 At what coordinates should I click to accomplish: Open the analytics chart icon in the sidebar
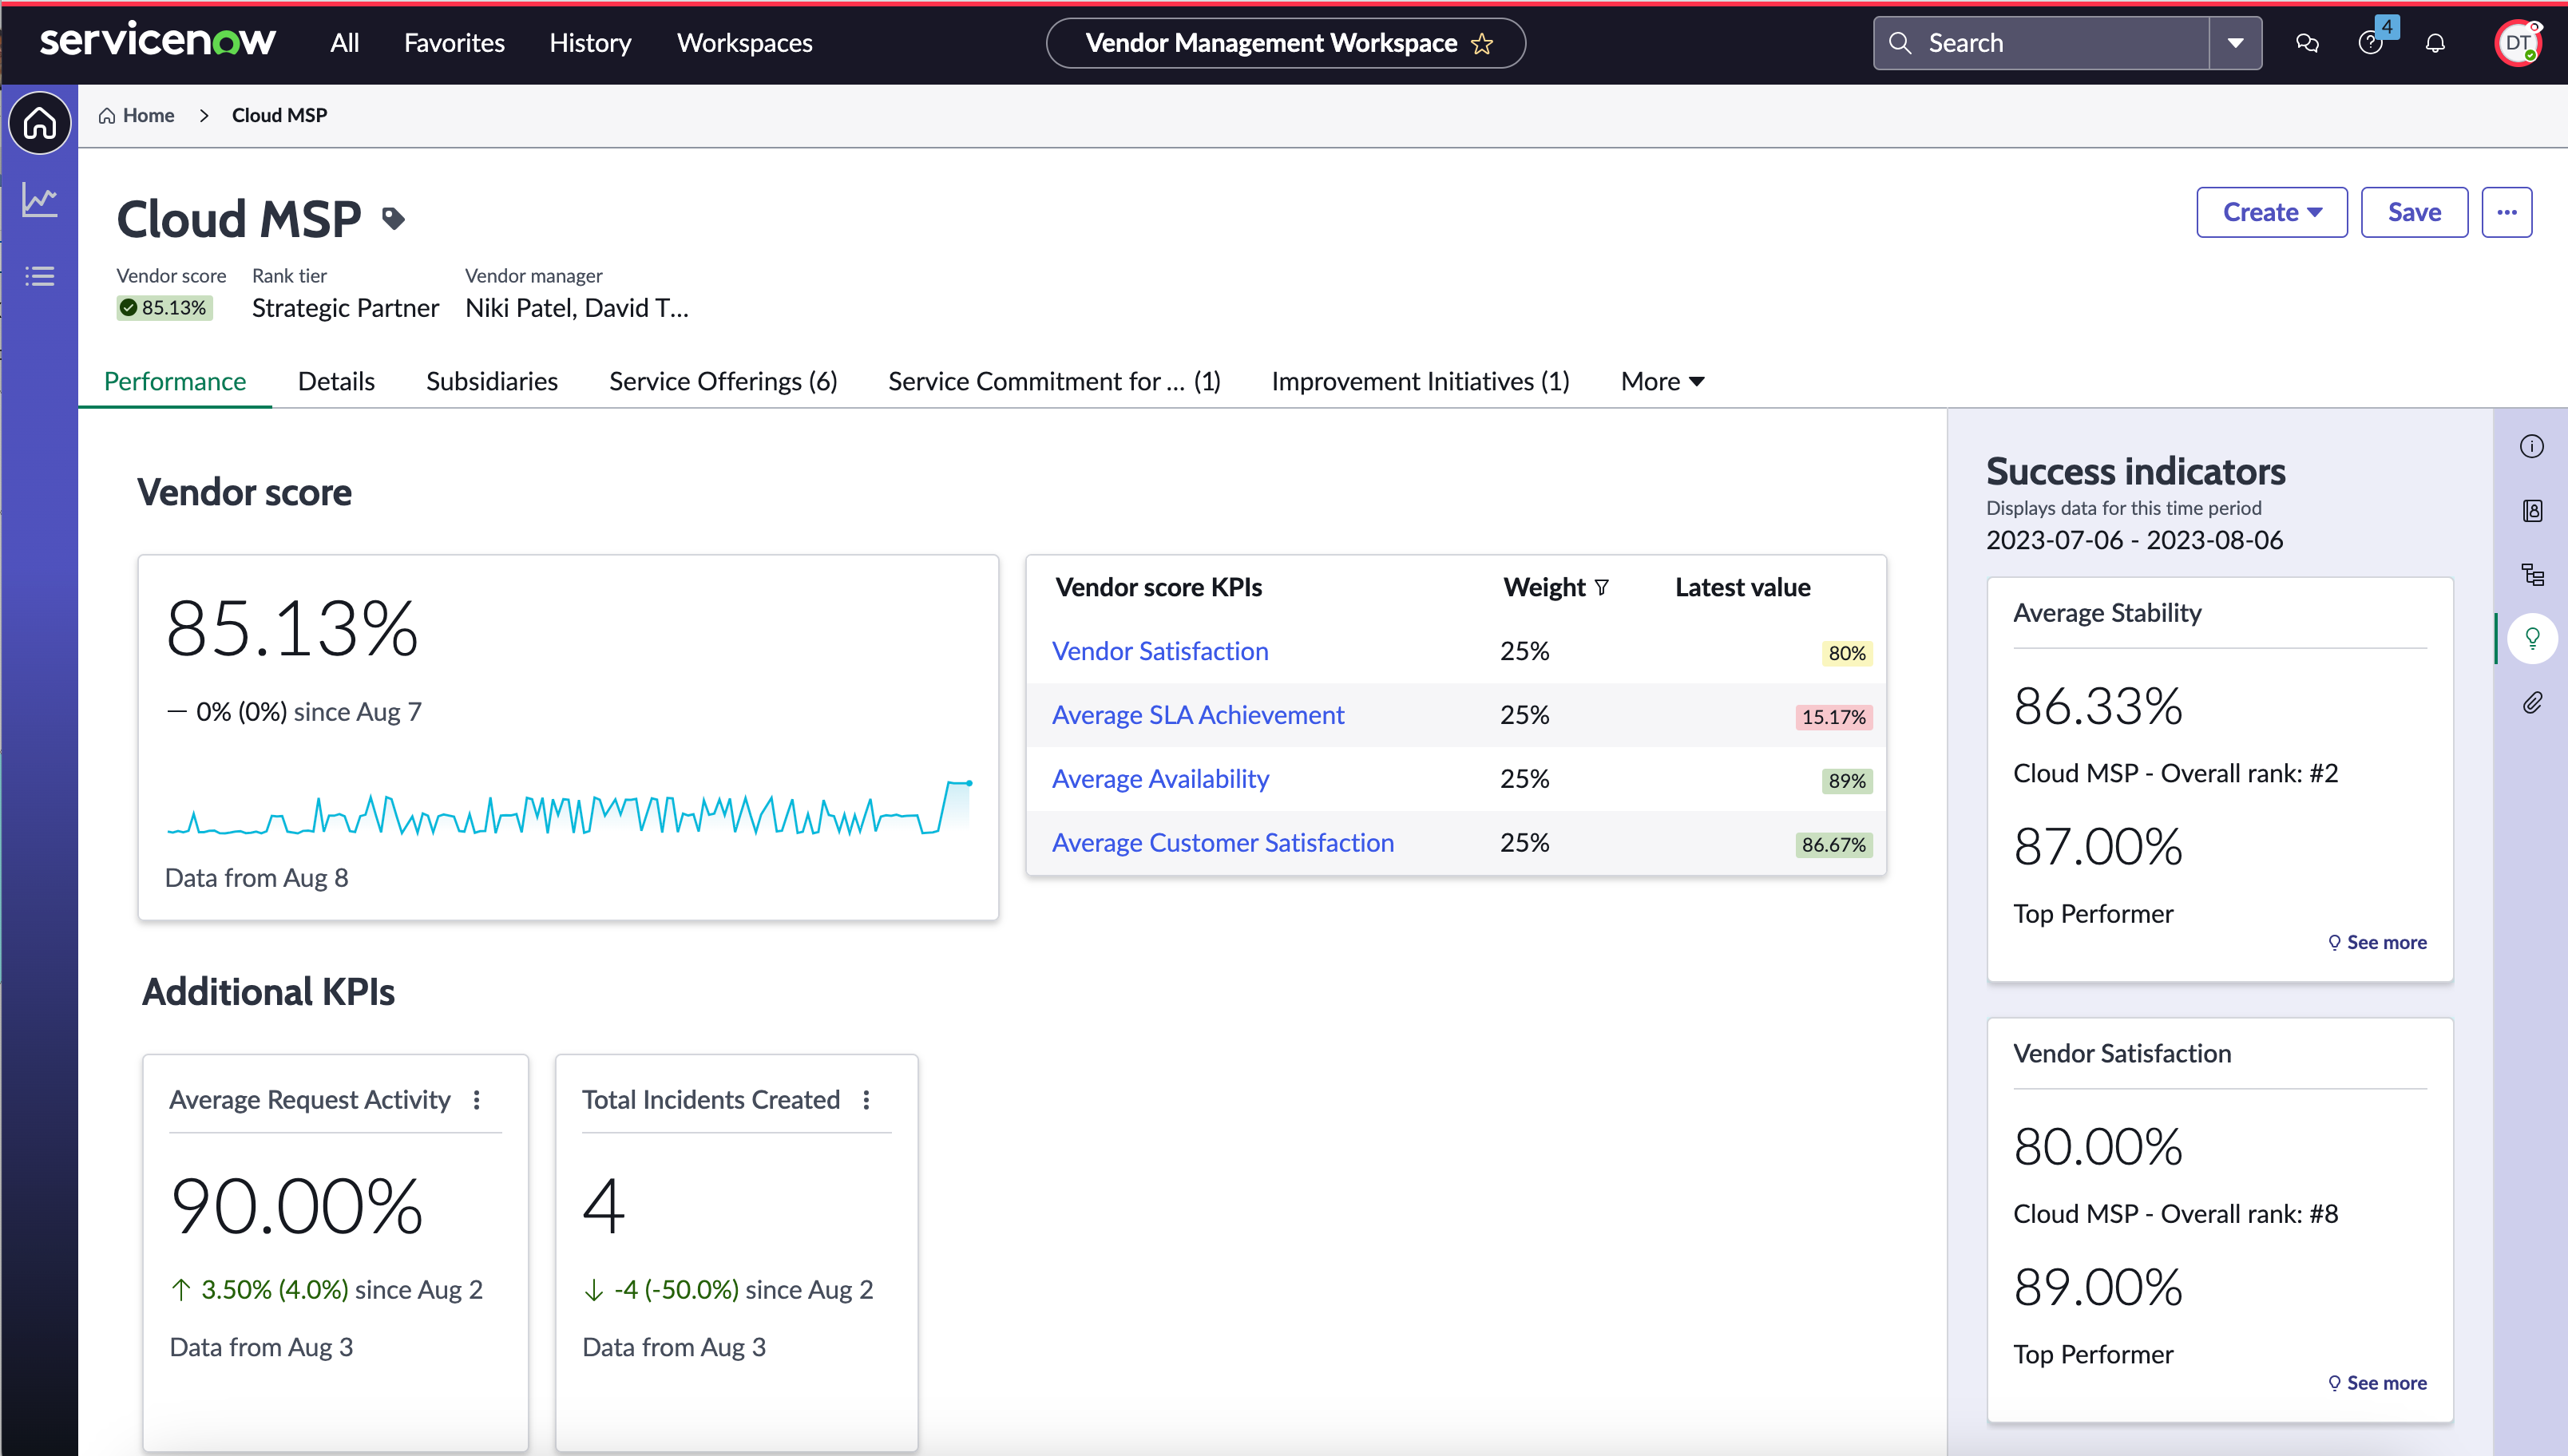[40, 200]
